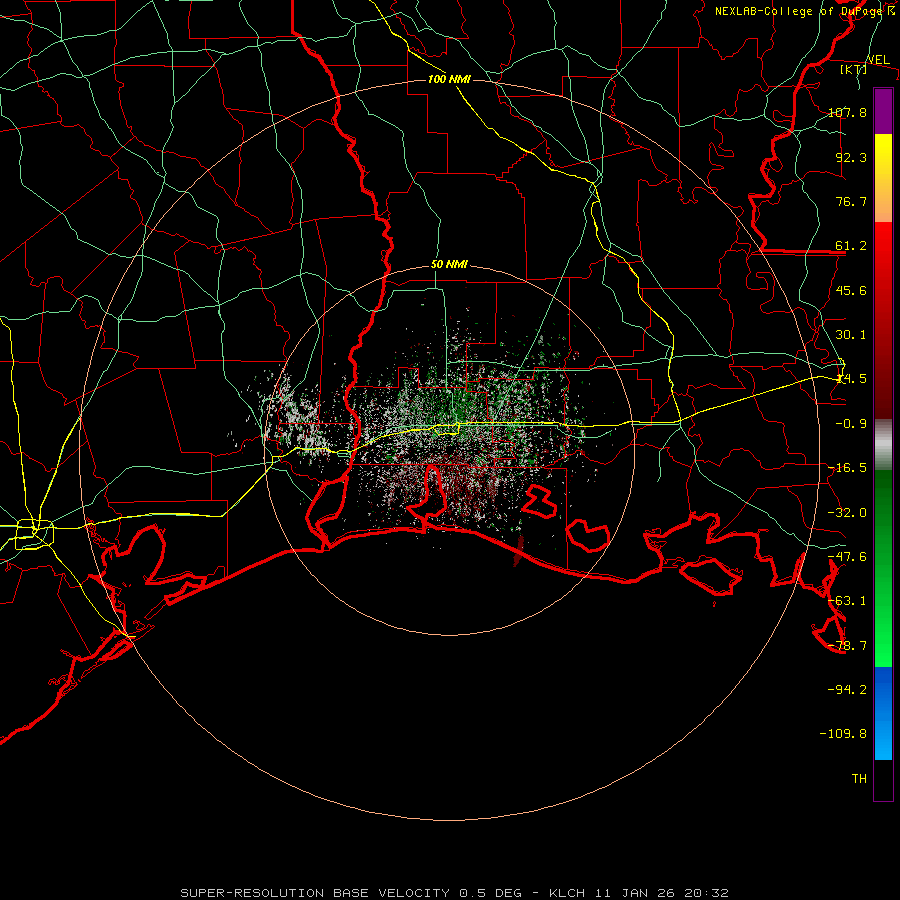Click the -32.0 velocity scale value

(847, 513)
